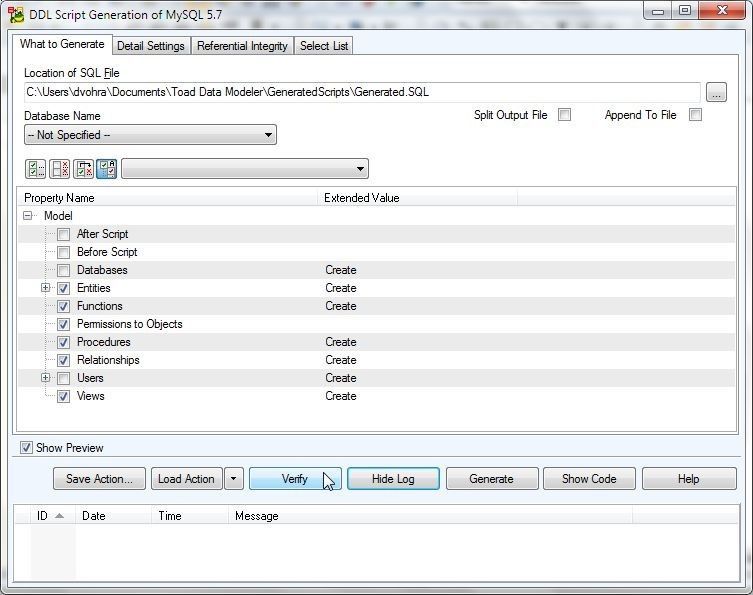Viewport: 753px width, 595px height.
Task: Click the Time column header in log
Action: (x=190, y=516)
